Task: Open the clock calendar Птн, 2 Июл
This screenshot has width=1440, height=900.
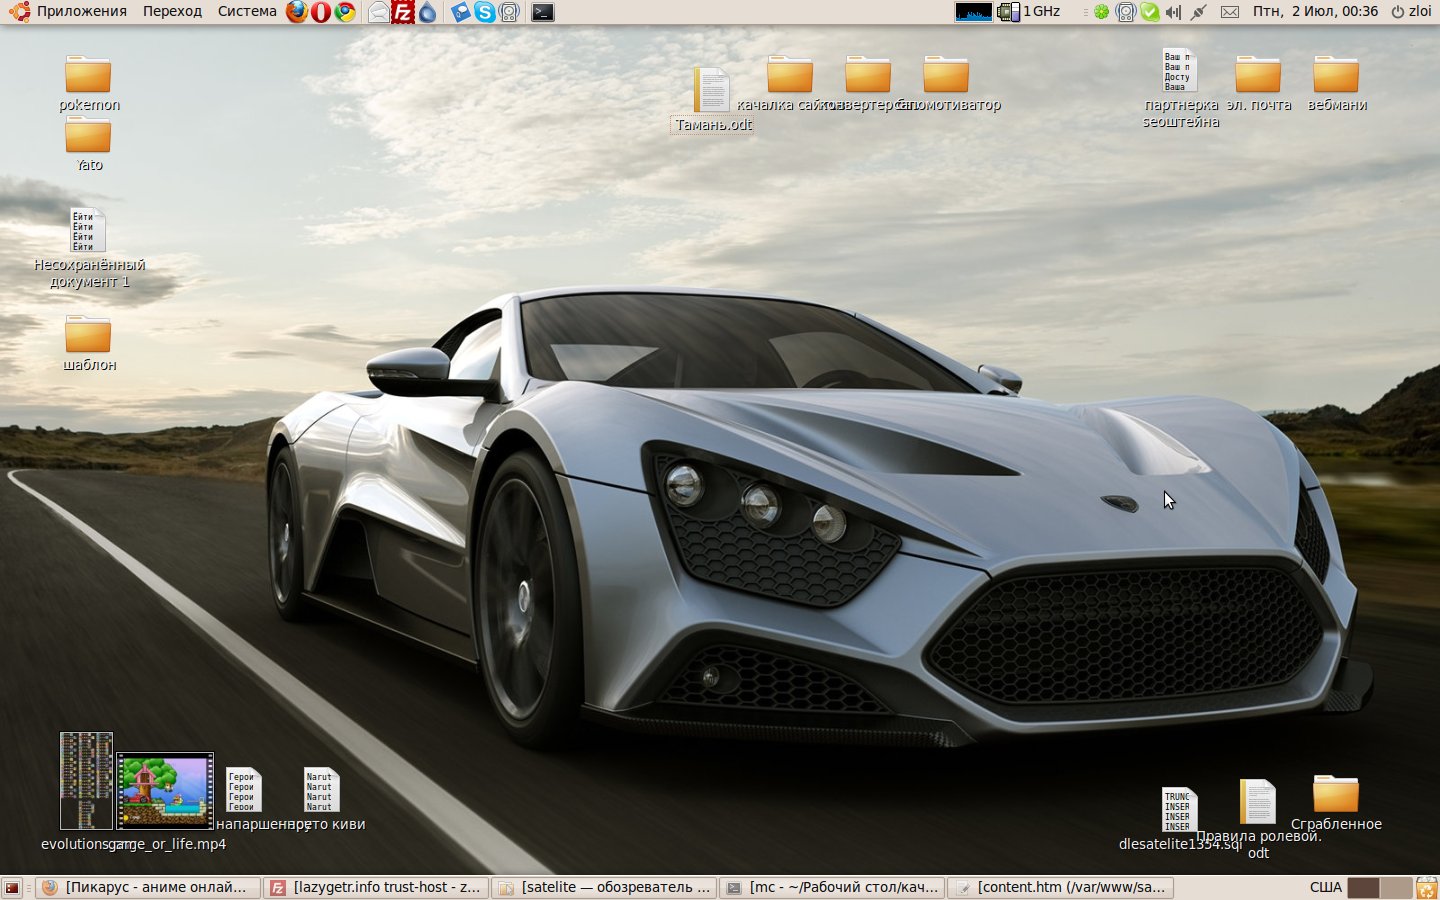Action: (x=1315, y=12)
